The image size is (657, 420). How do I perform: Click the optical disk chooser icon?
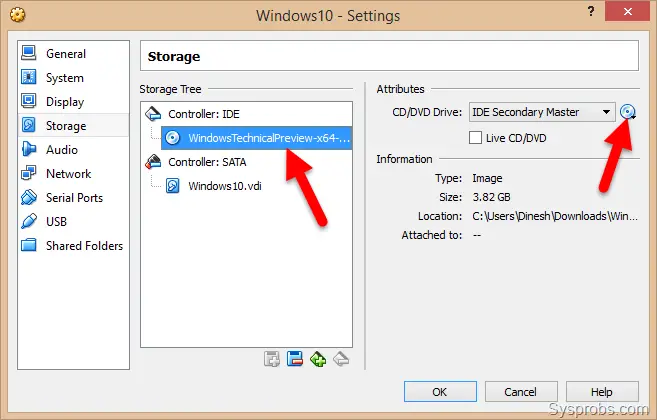(627, 112)
